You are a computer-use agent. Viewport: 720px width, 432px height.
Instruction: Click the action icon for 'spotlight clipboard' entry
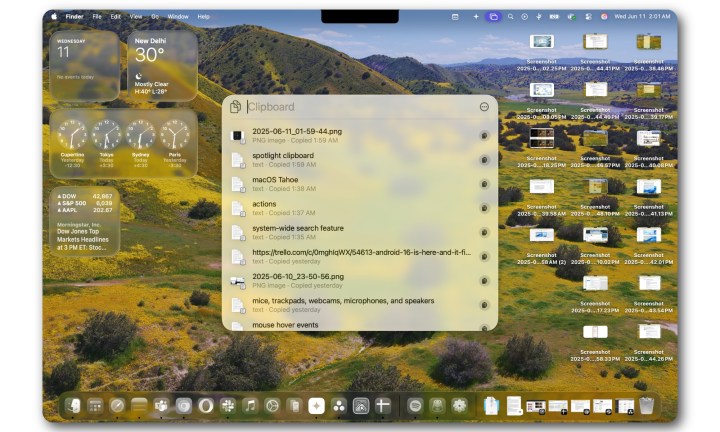click(484, 160)
